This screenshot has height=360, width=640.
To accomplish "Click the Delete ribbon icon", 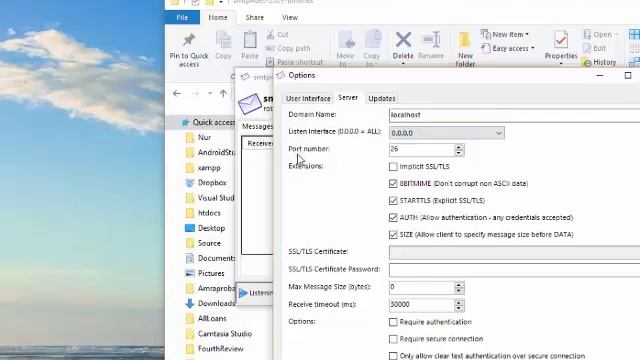I will (403, 40).
